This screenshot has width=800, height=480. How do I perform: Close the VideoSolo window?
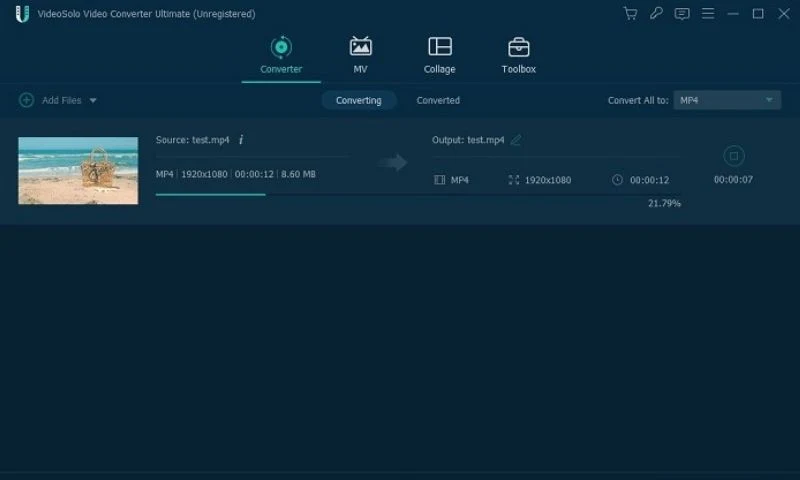(784, 14)
